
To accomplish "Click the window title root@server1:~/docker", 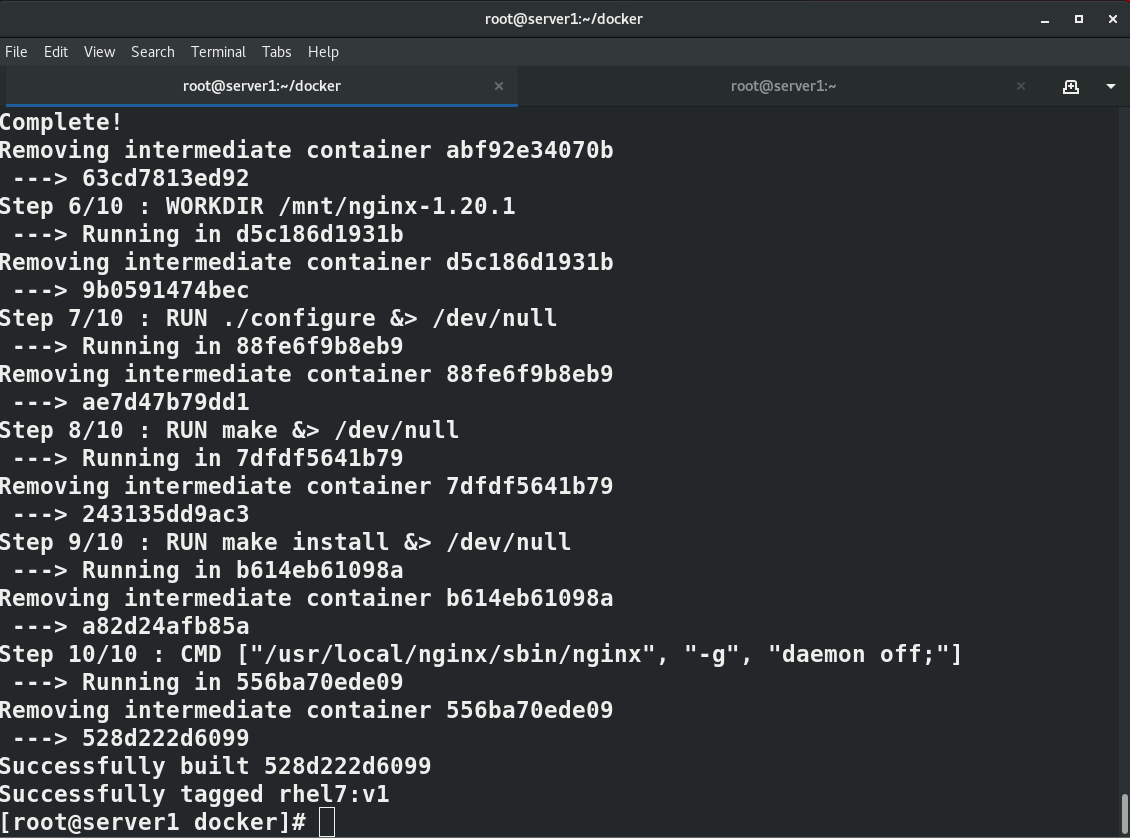I will [564, 19].
